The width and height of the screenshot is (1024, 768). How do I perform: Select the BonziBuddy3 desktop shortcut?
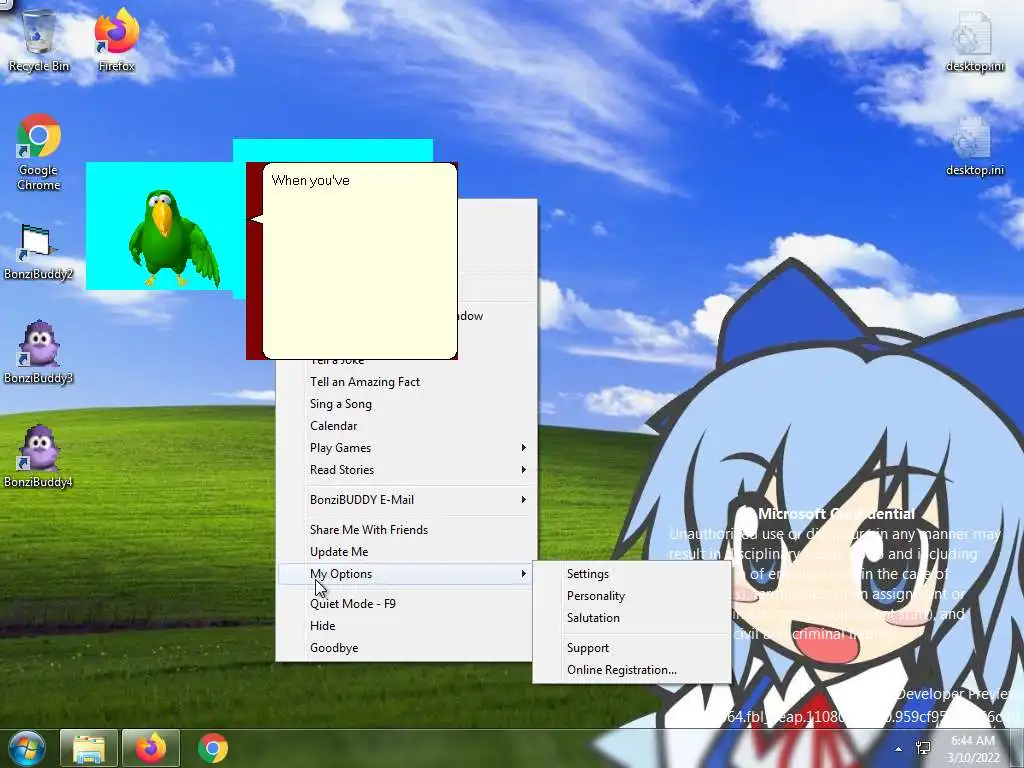click(39, 353)
